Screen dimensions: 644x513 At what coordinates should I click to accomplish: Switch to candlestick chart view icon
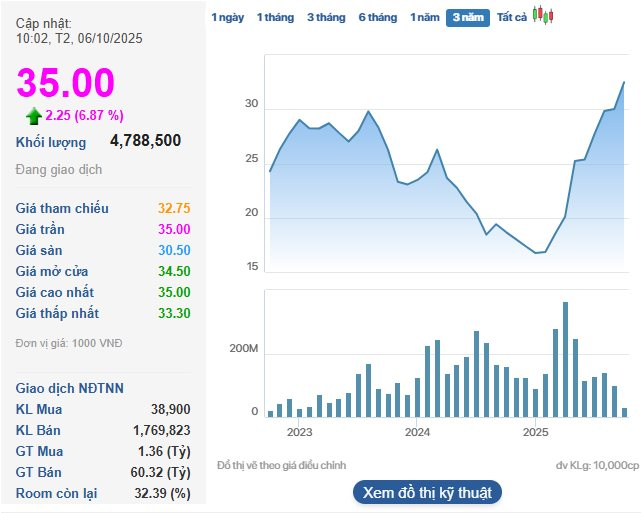click(x=542, y=16)
